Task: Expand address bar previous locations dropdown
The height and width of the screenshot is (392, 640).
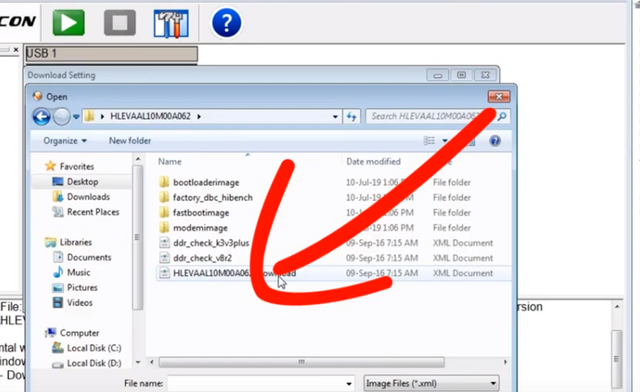Action: [x=335, y=117]
